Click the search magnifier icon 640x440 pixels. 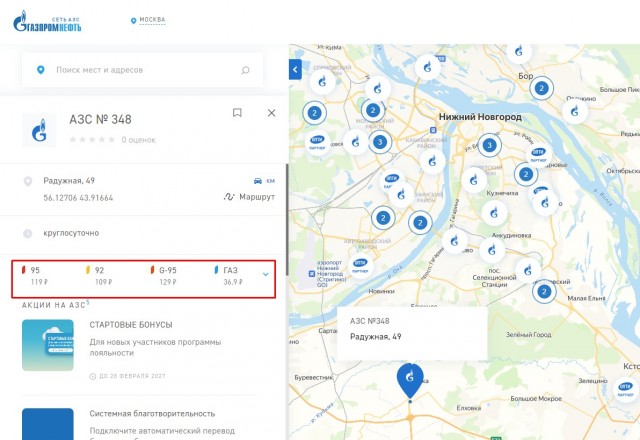(x=245, y=70)
